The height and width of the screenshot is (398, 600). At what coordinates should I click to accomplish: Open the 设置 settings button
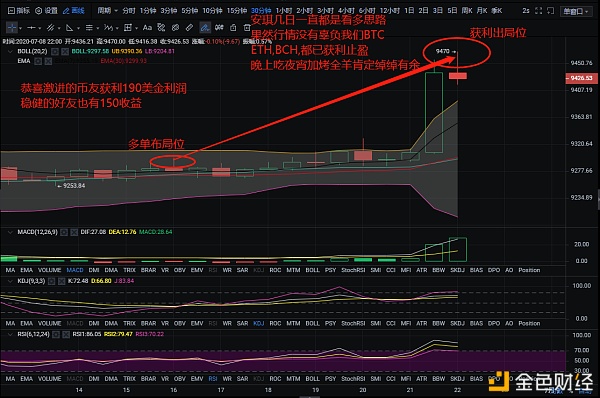[x=46, y=11]
